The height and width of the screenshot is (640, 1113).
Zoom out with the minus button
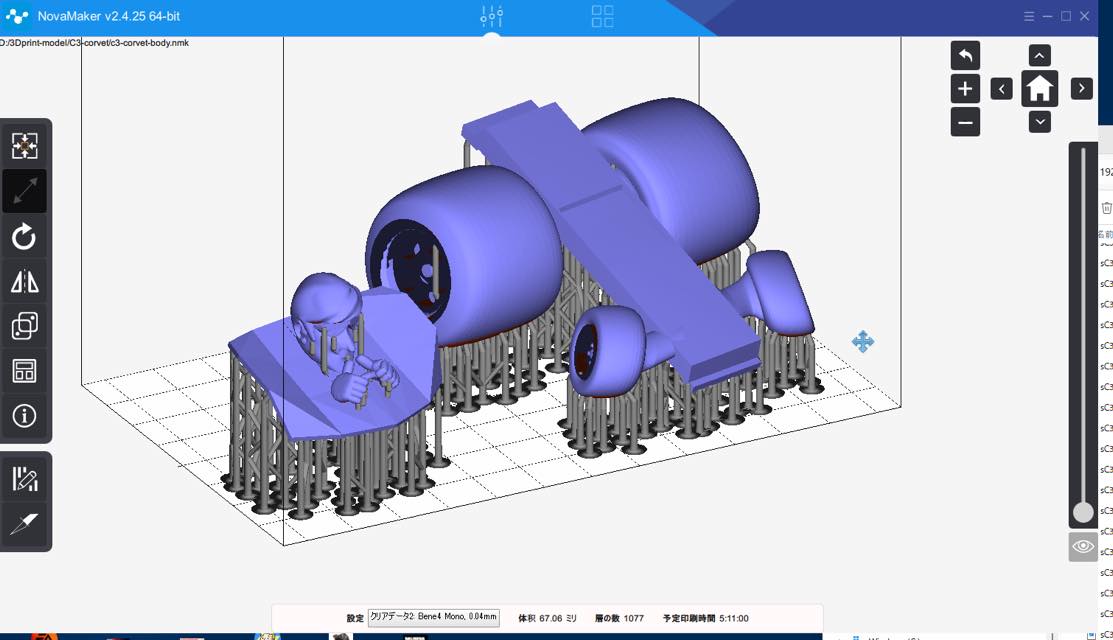point(965,123)
